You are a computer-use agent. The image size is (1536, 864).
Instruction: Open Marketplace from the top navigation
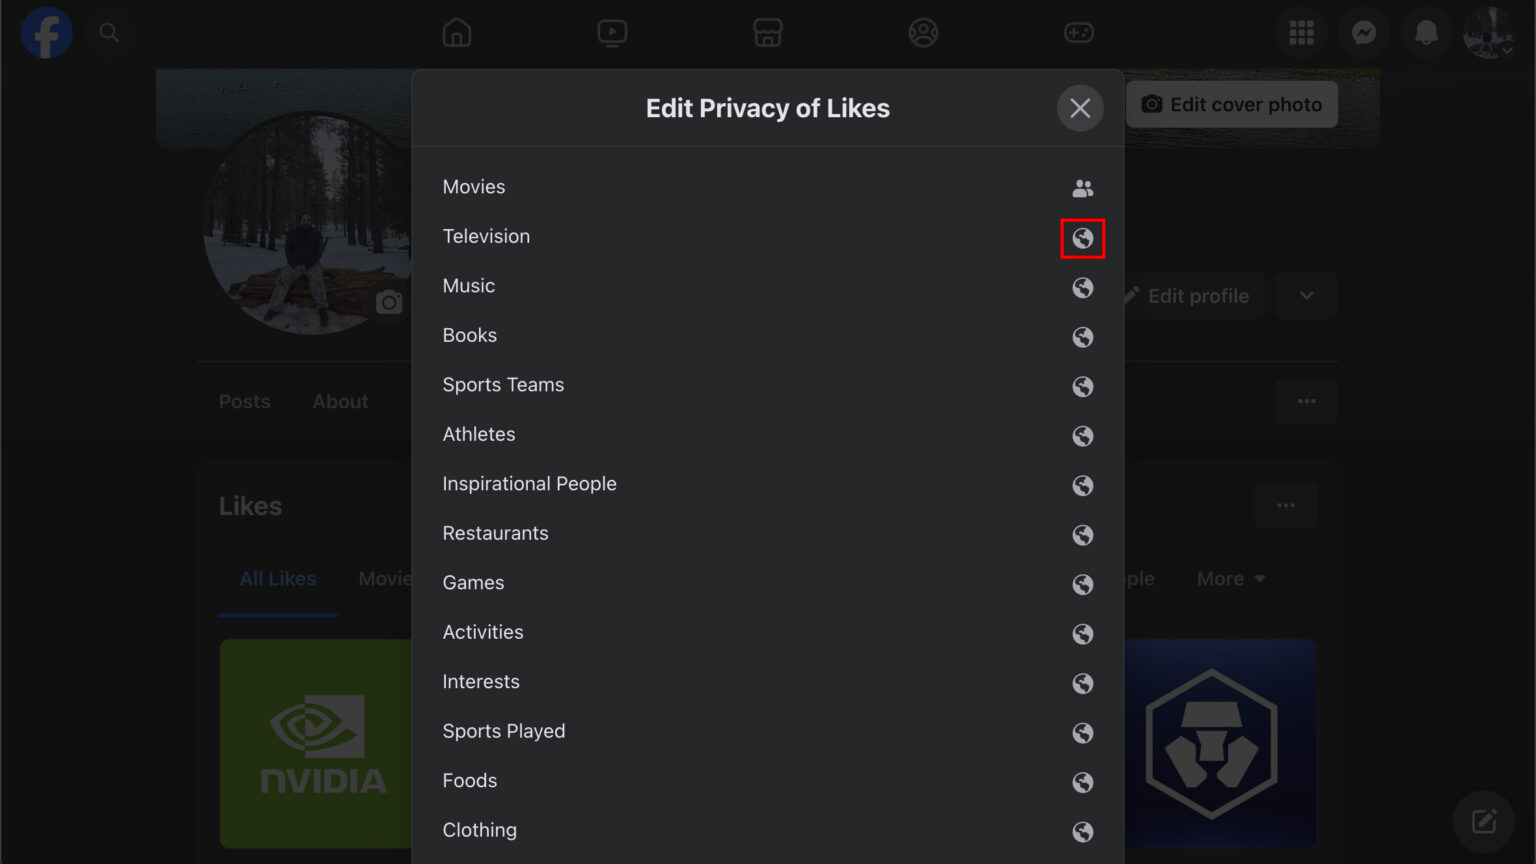pyautogui.click(x=767, y=32)
